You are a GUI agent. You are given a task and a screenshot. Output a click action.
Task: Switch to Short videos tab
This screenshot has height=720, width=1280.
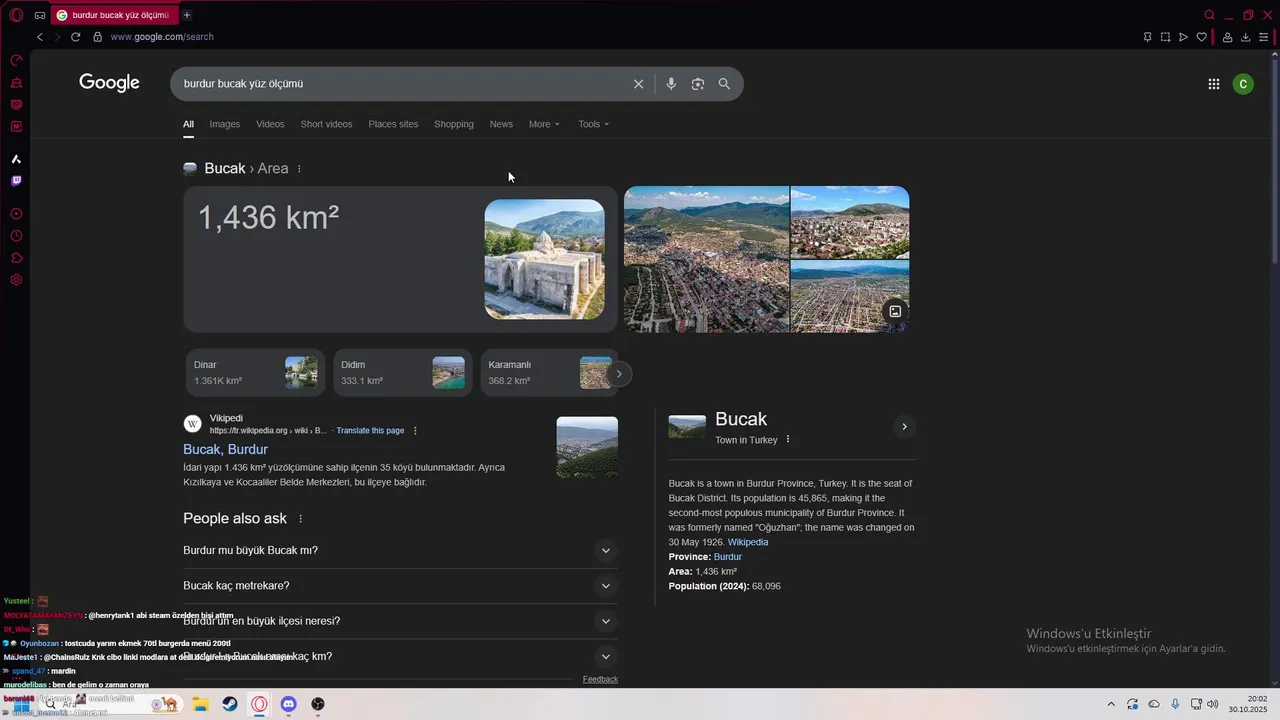click(x=326, y=124)
